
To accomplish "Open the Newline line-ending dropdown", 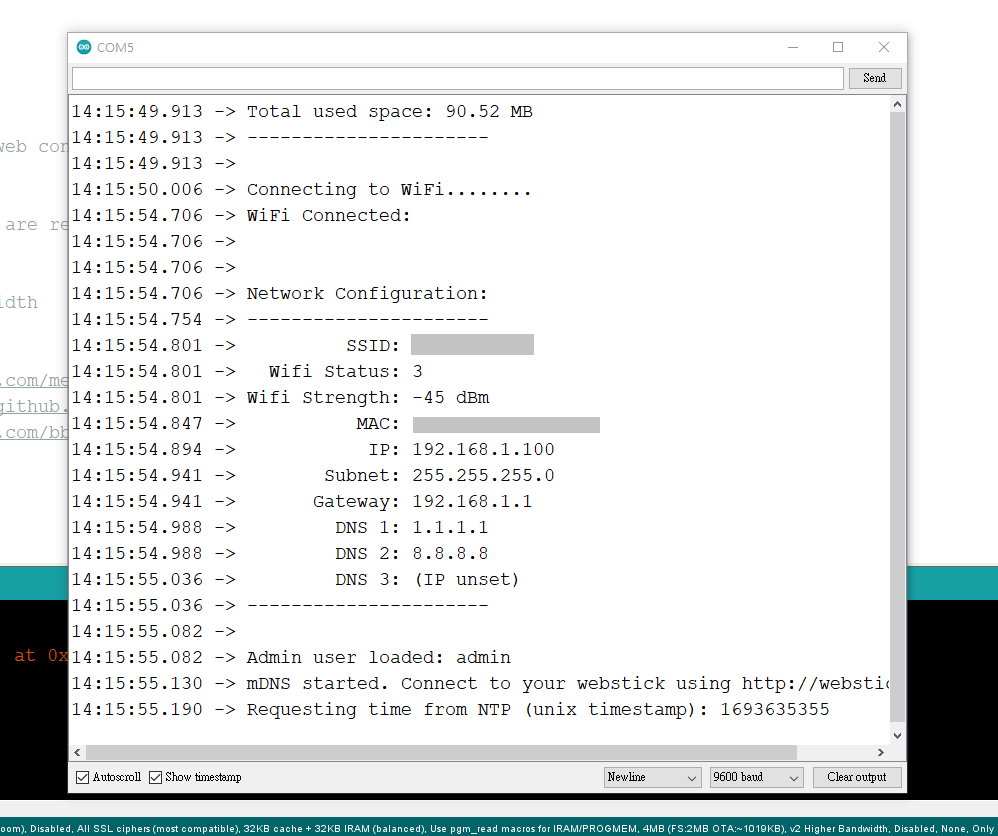I will 652,777.
